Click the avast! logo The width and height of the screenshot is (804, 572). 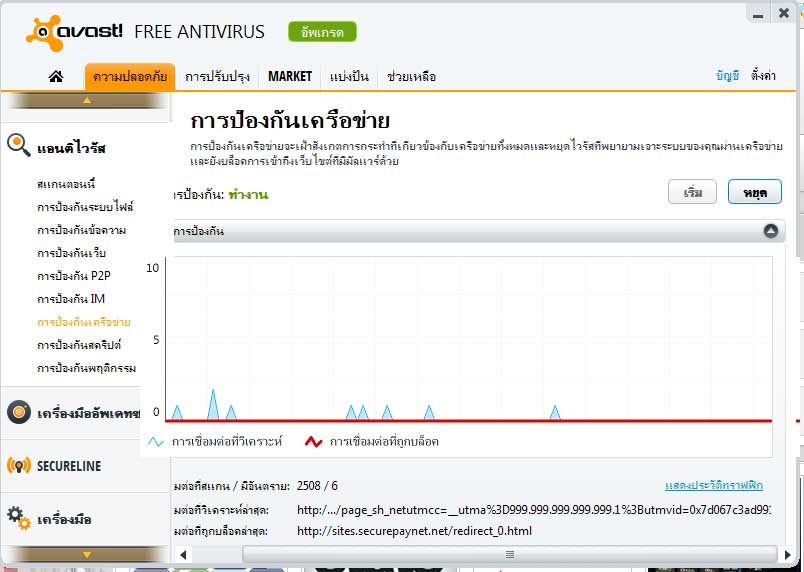point(75,33)
